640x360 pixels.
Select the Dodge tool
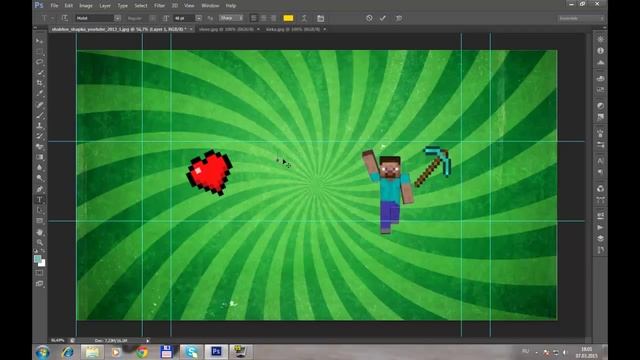(x=40, y=178)
